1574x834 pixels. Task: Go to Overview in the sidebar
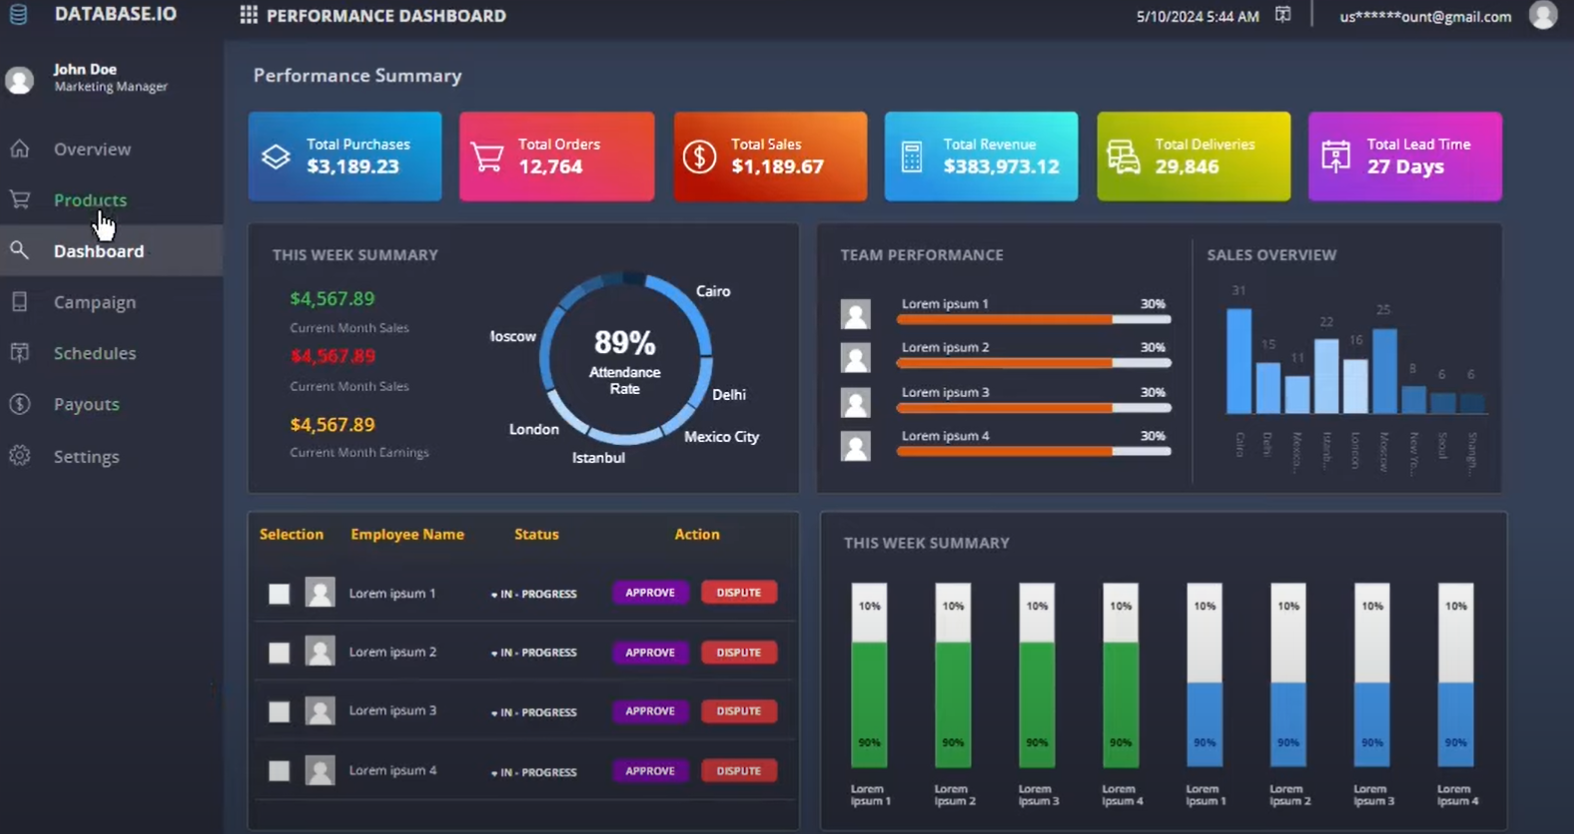click(x=92, y=149)
